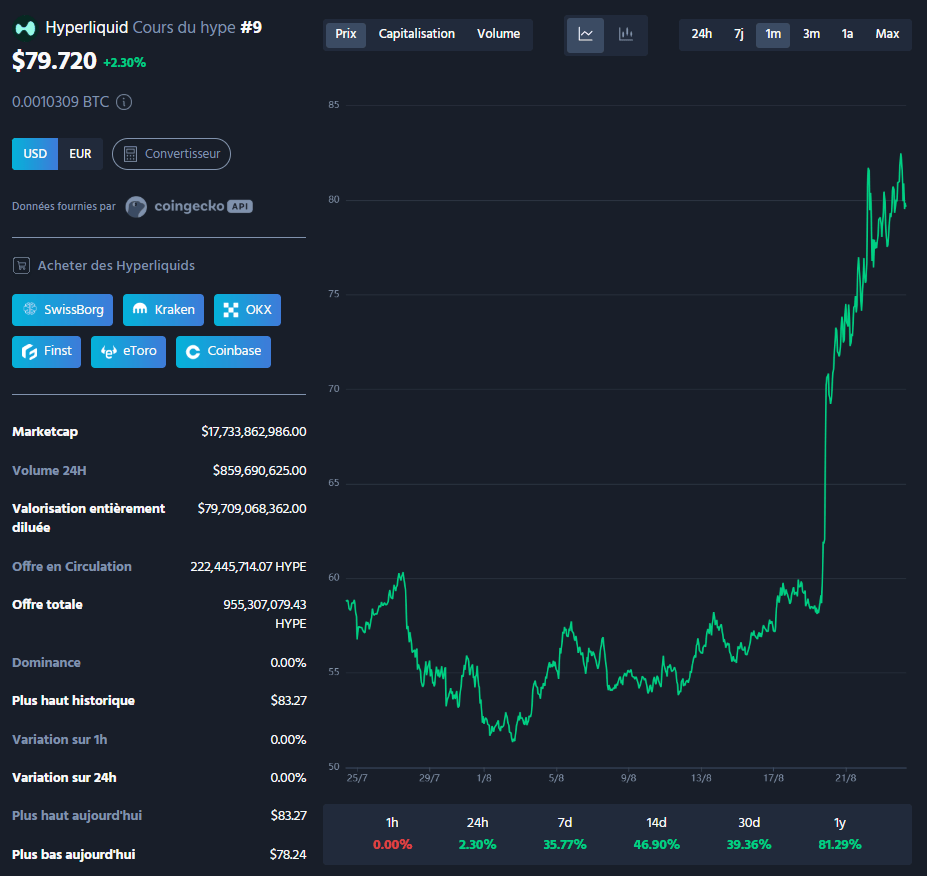Viewport: 927px width, 876px height.
Task: Switch currency to EUR
Action: pyautogui.click(x=80, y=154)
